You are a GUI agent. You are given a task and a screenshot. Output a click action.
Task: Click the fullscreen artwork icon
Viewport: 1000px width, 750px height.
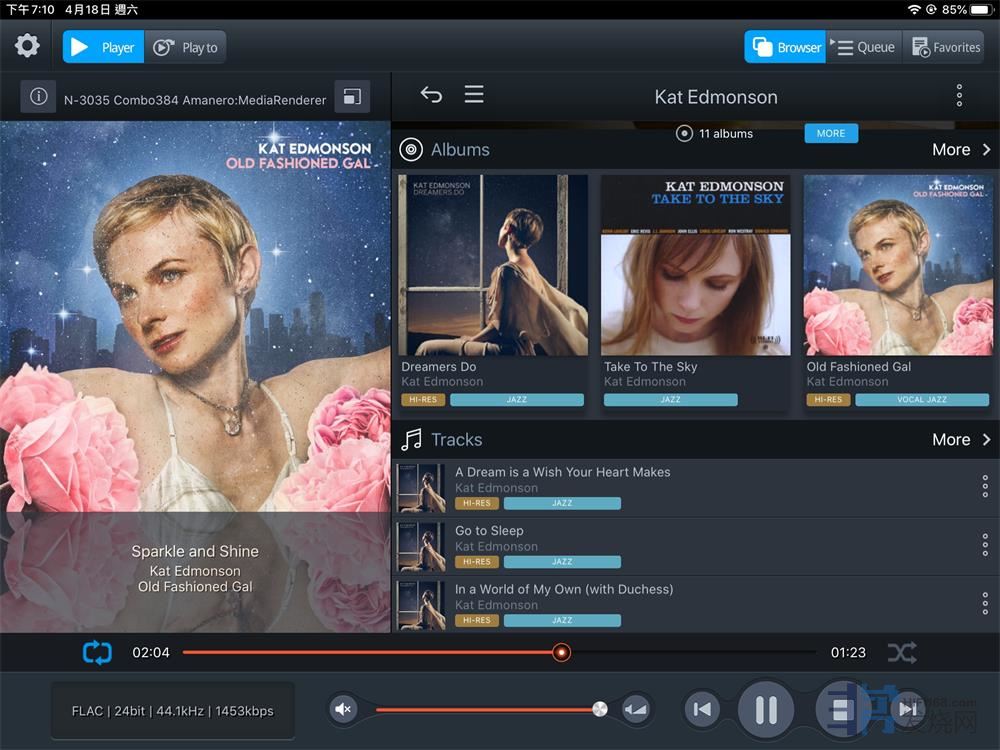352,97
